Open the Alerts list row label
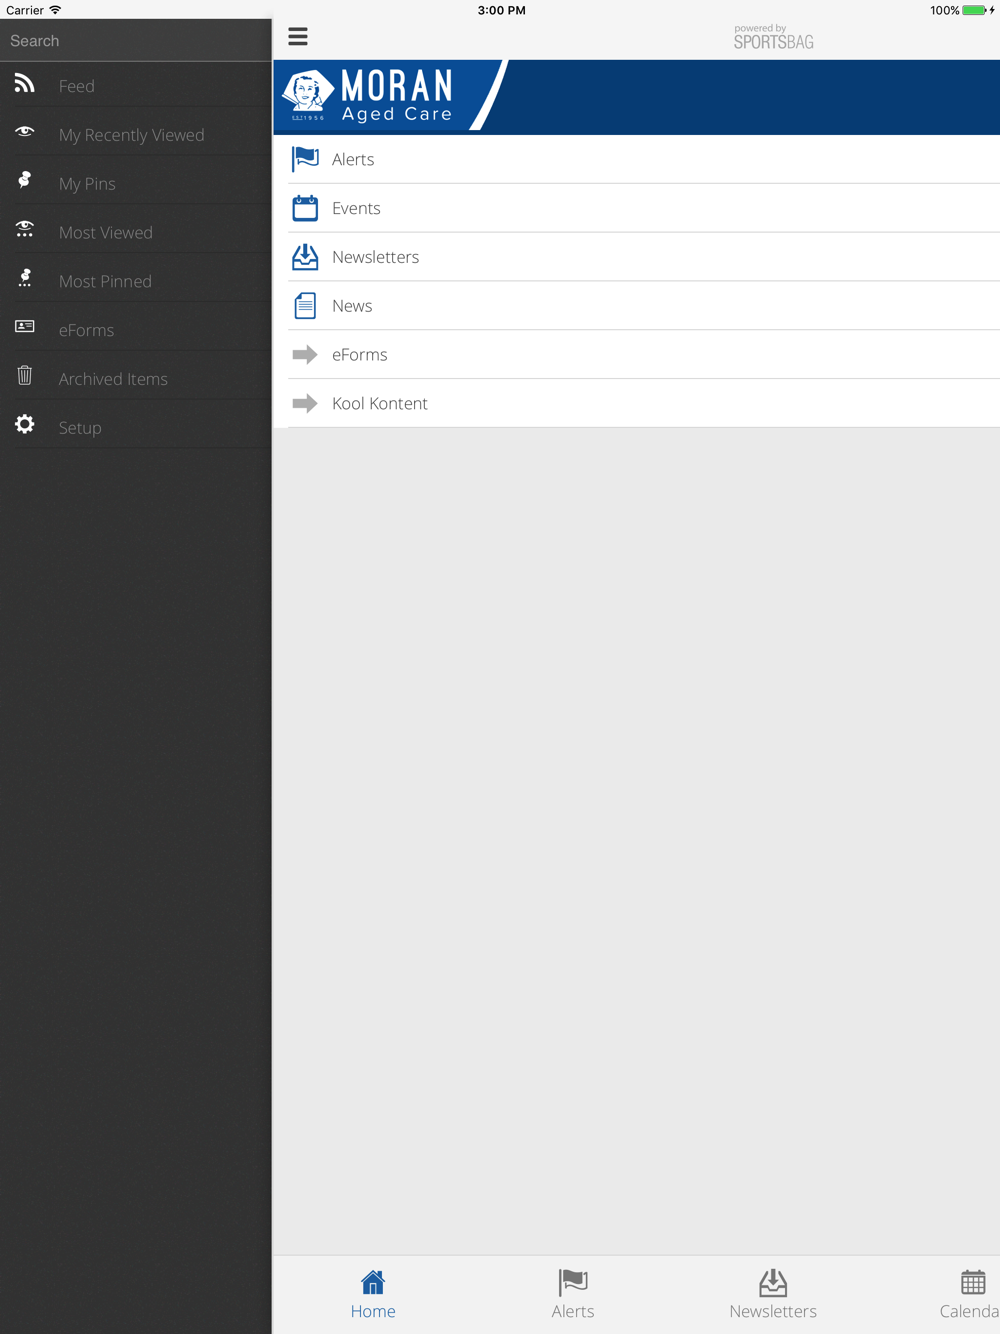This screenshot has height=1334, width=1000. coord(353,159)
